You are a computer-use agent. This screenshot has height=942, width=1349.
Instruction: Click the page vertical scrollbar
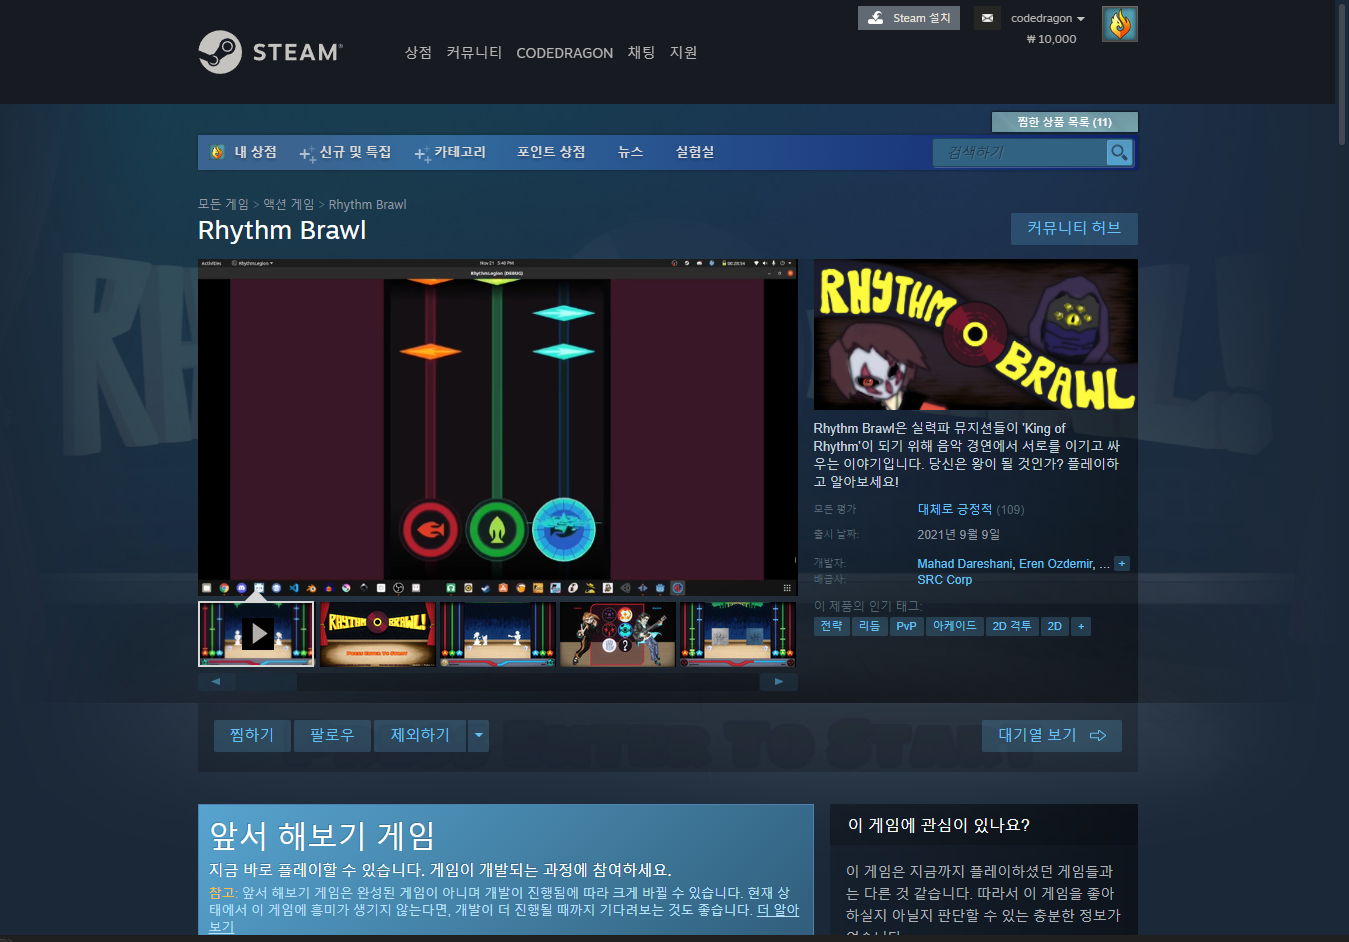[x=1341, y=73]
